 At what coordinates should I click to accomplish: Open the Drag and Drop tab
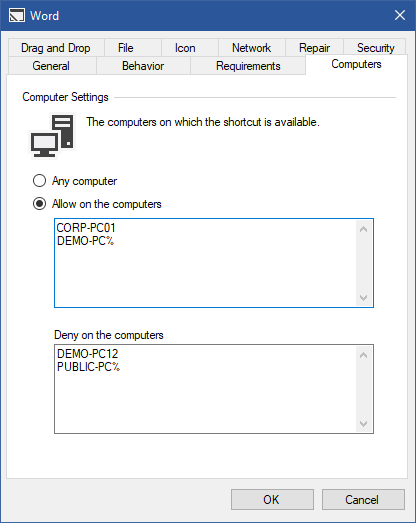(x=56, y=48)
